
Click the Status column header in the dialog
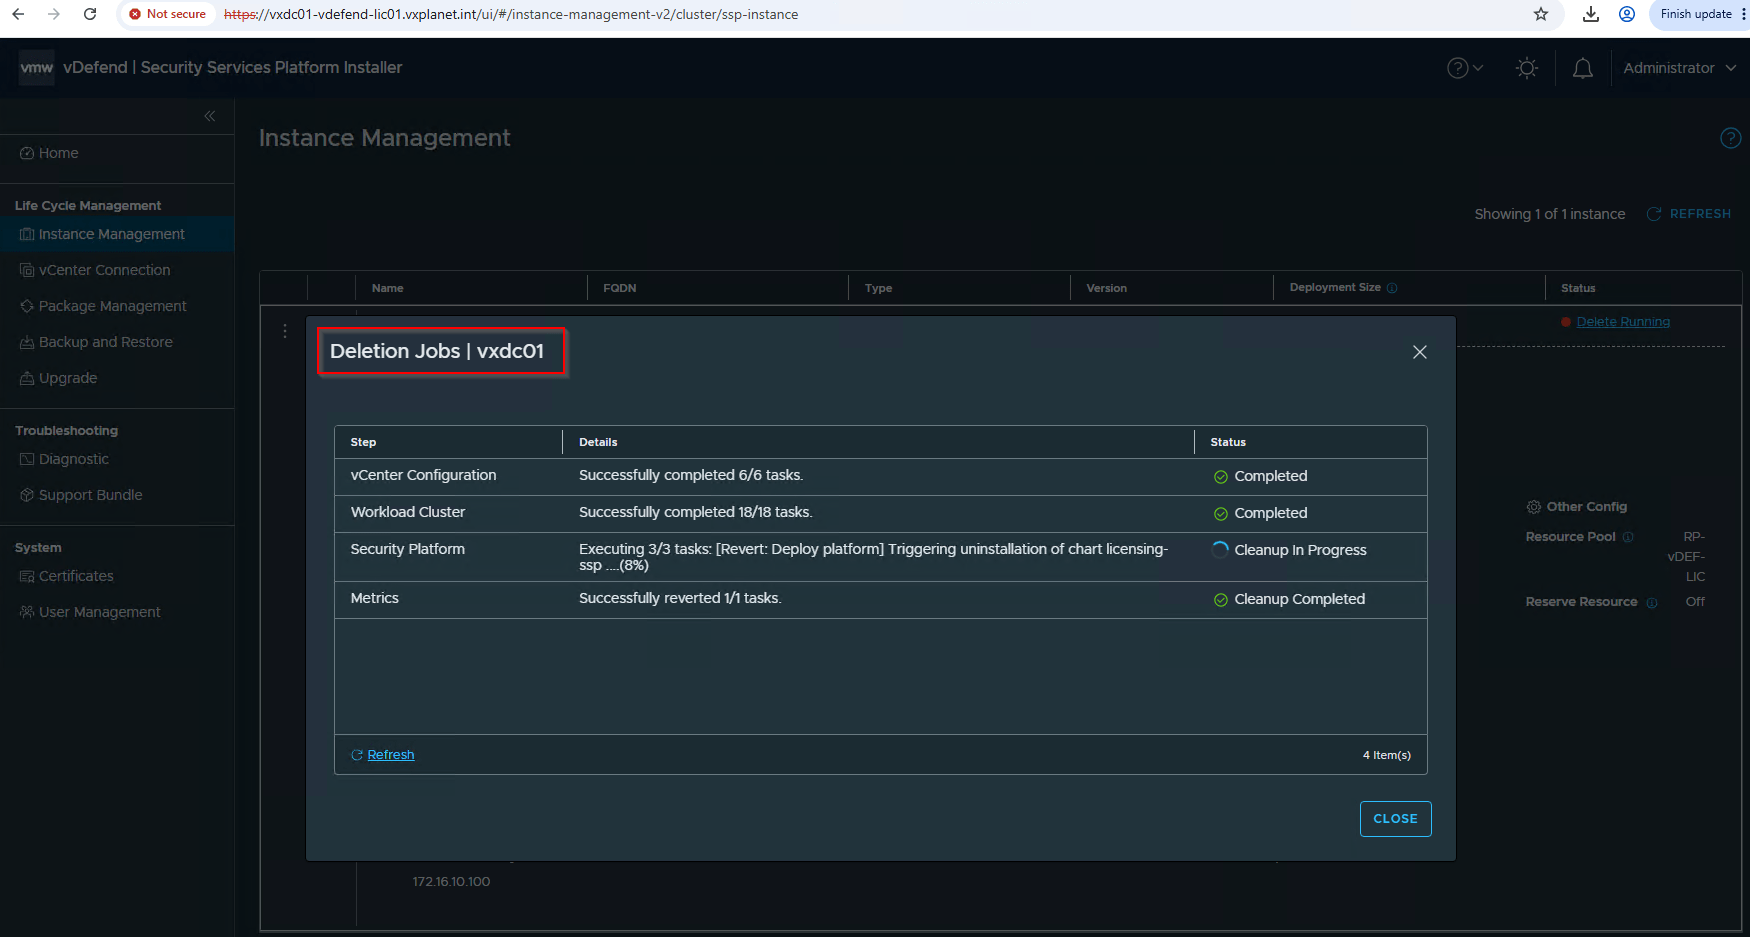pos(1228,442)
